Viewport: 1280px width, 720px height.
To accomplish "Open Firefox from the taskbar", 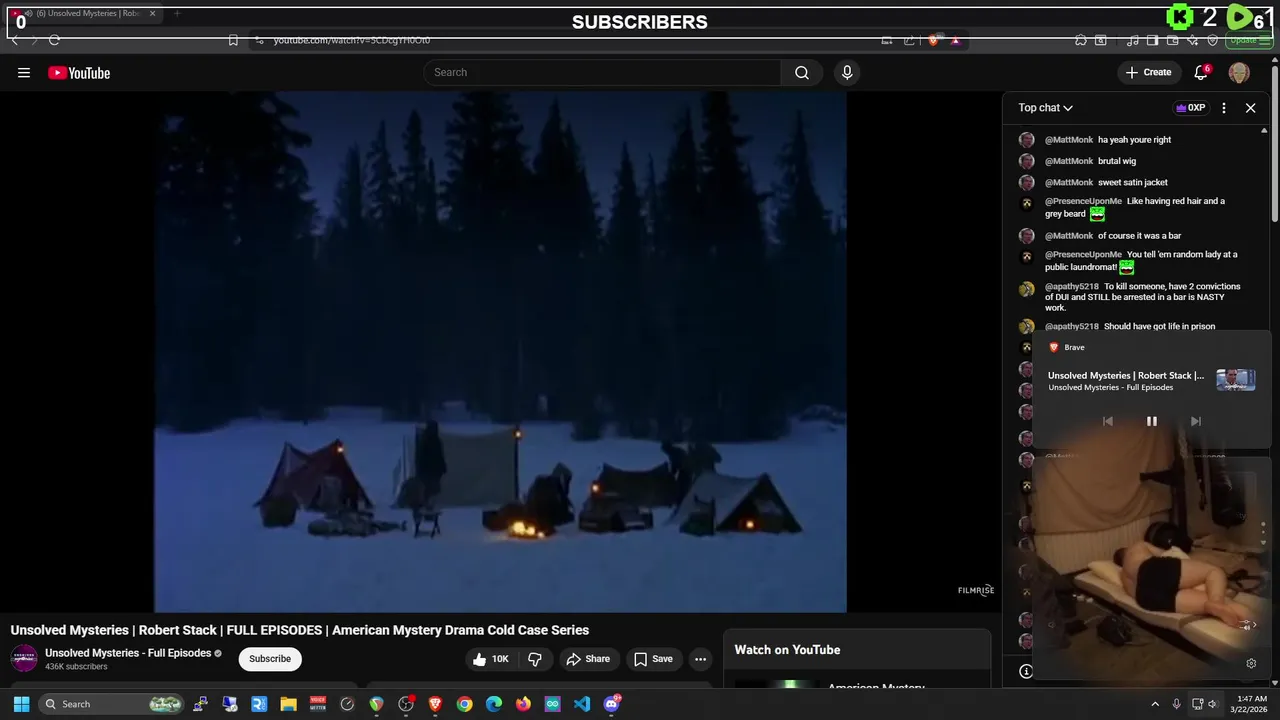I will [523, 704].
